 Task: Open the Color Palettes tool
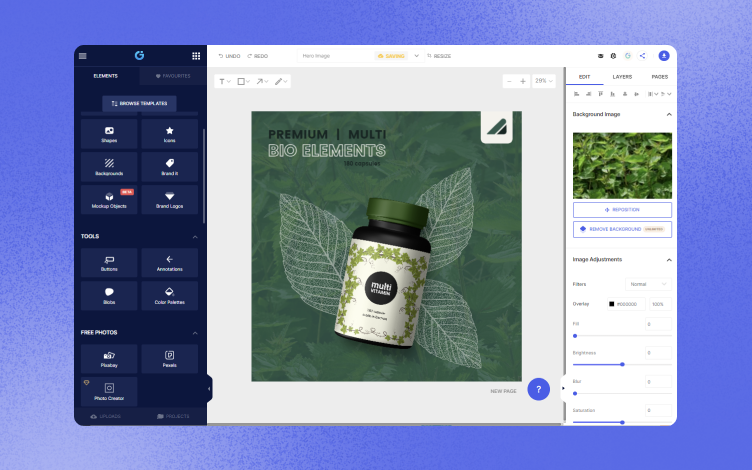pyautogui.click(x=169, y=296)
